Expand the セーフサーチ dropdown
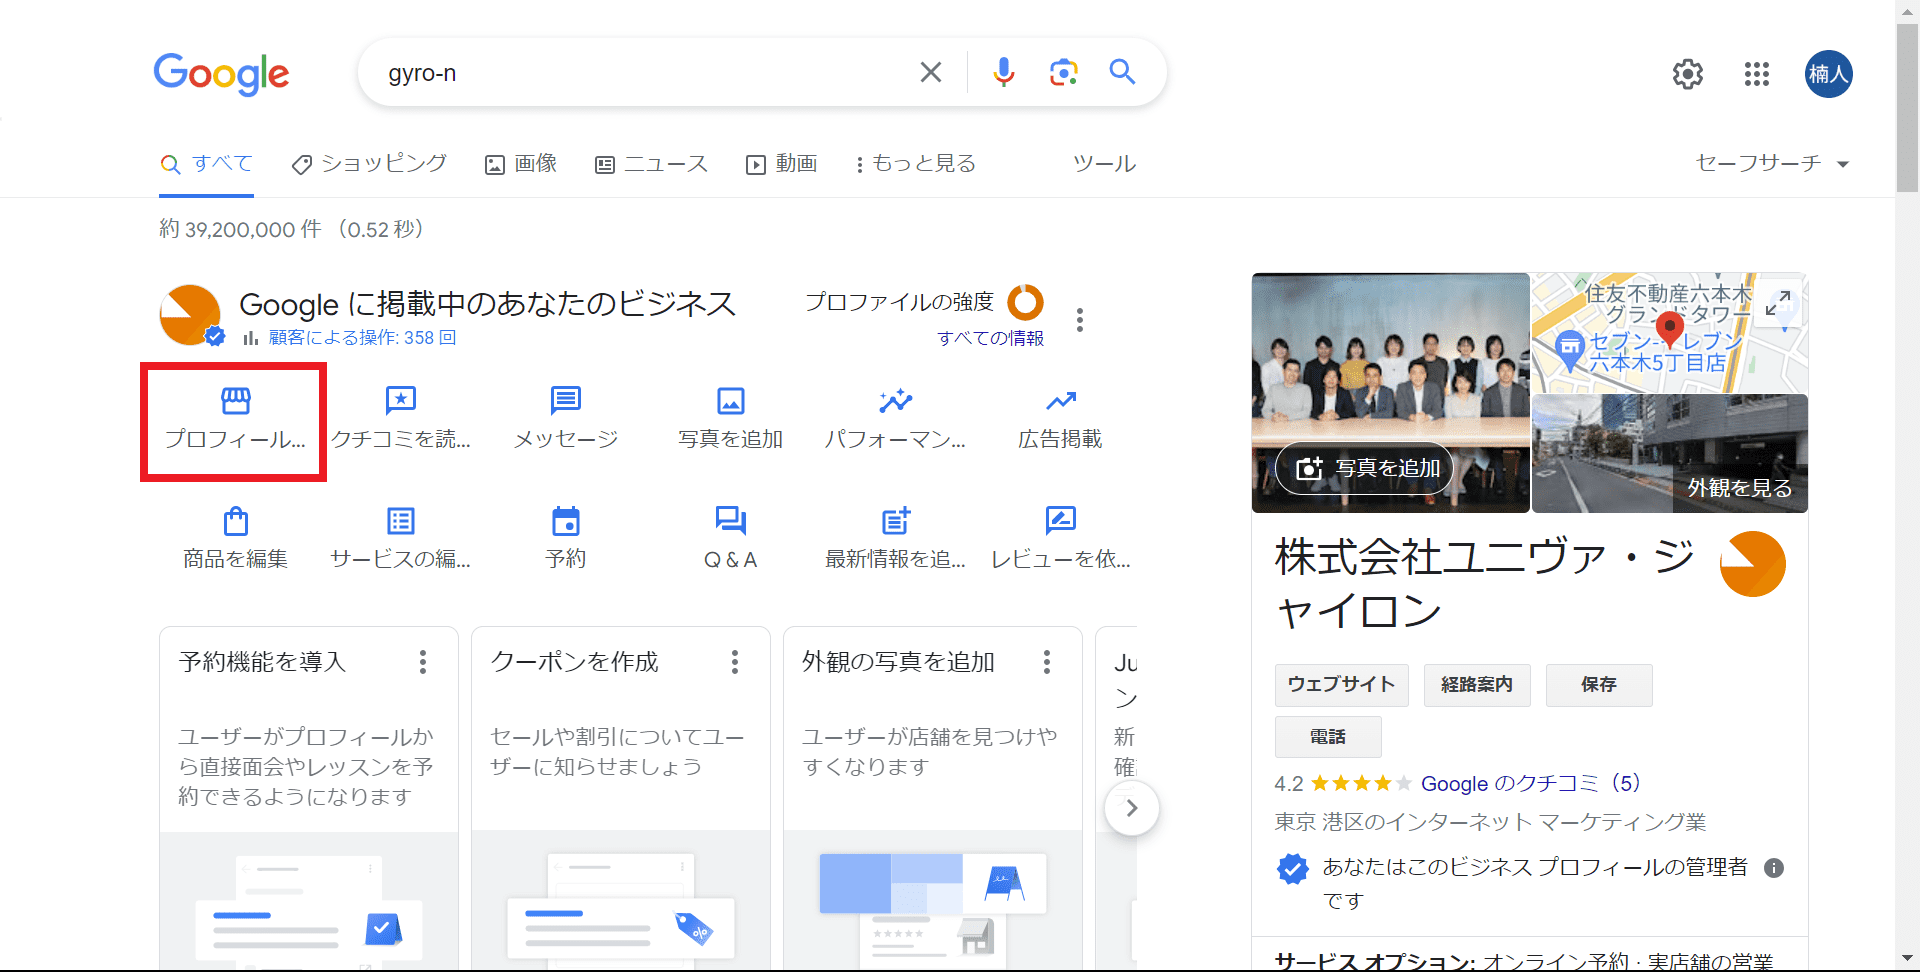1920x972 pixels. tap(1772, 163)
